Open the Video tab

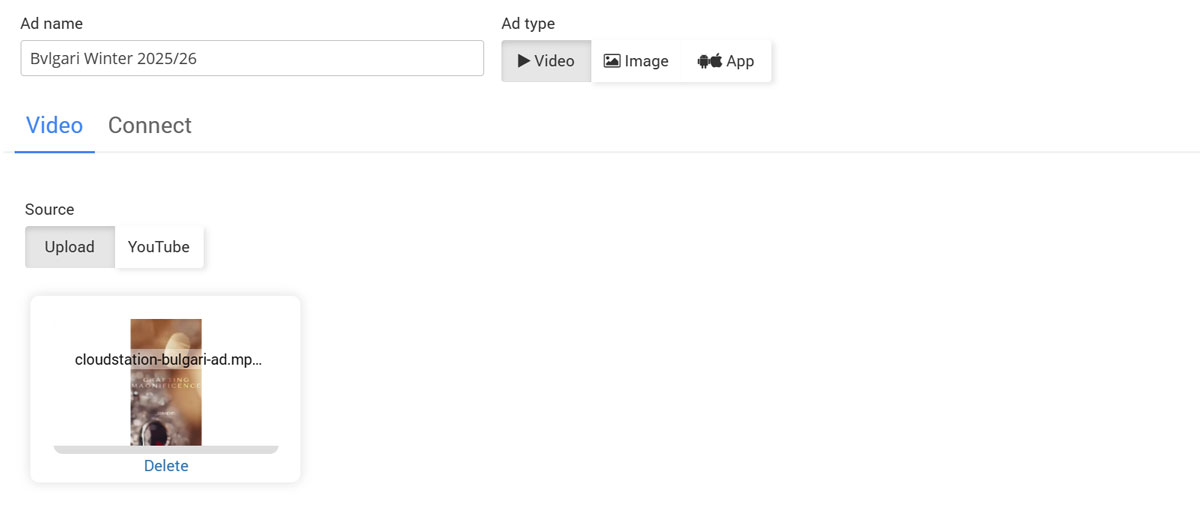(54, 126)
